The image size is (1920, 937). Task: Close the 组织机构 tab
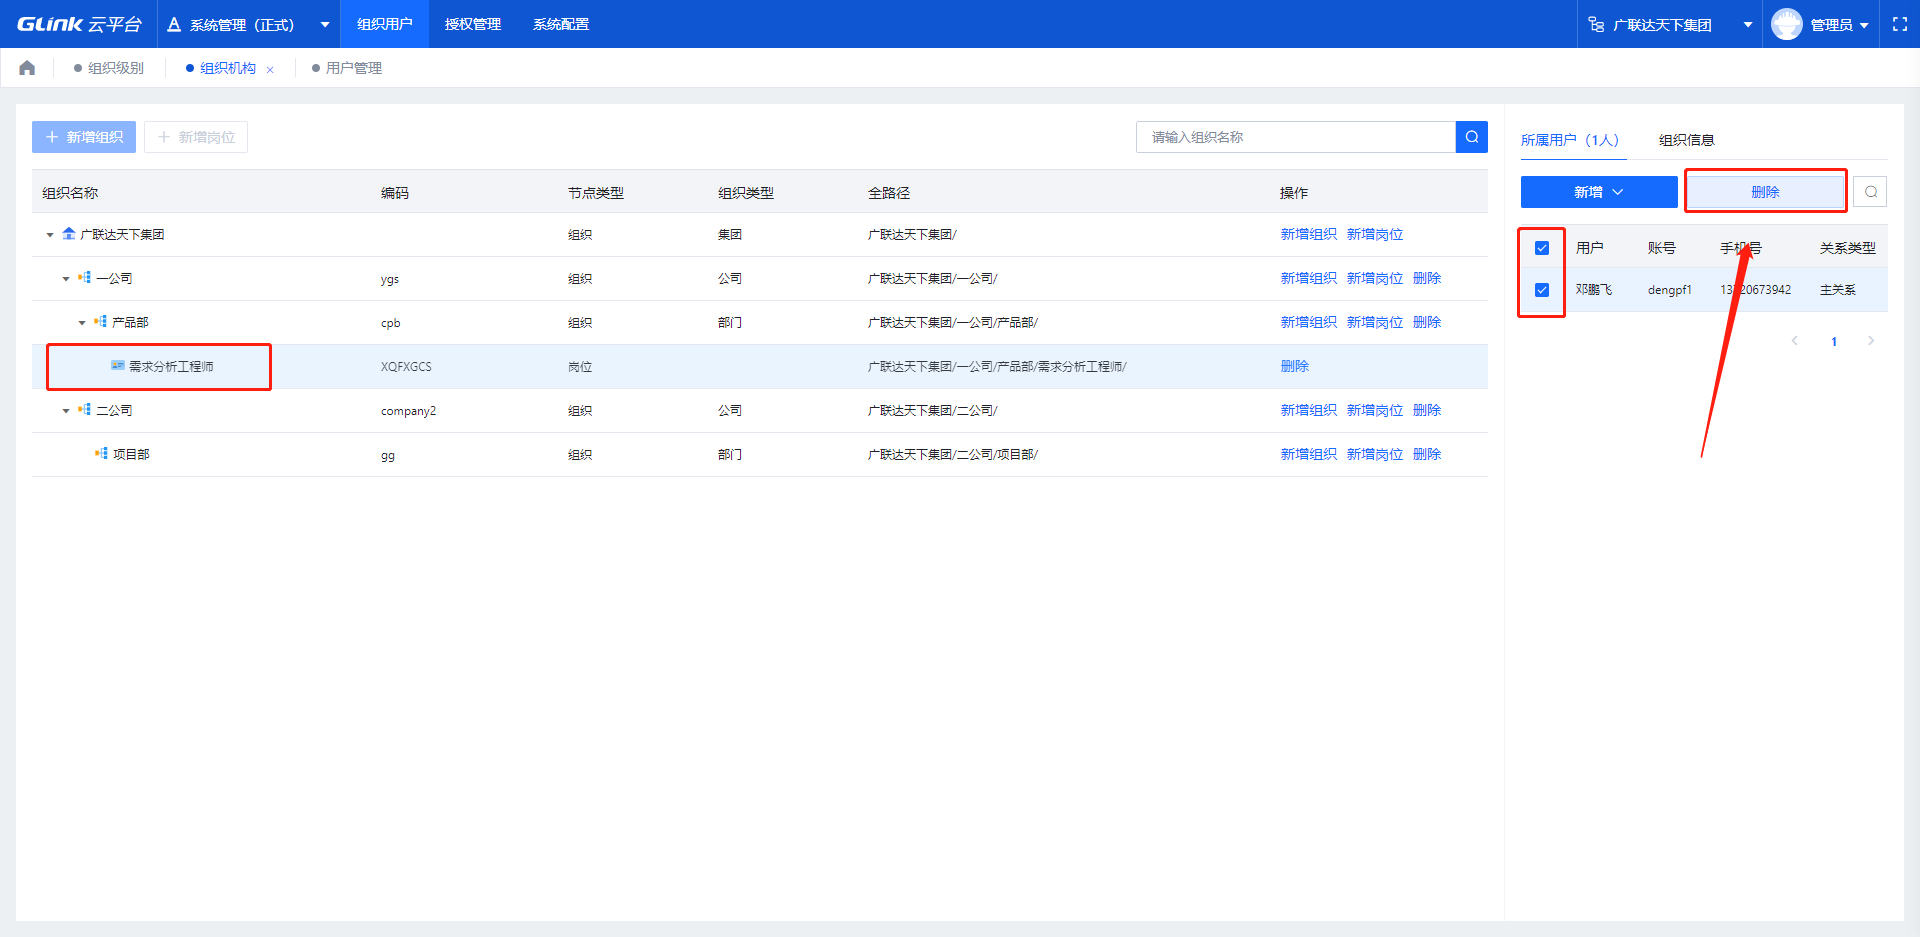pyautogui.click(x=270, y=69)
